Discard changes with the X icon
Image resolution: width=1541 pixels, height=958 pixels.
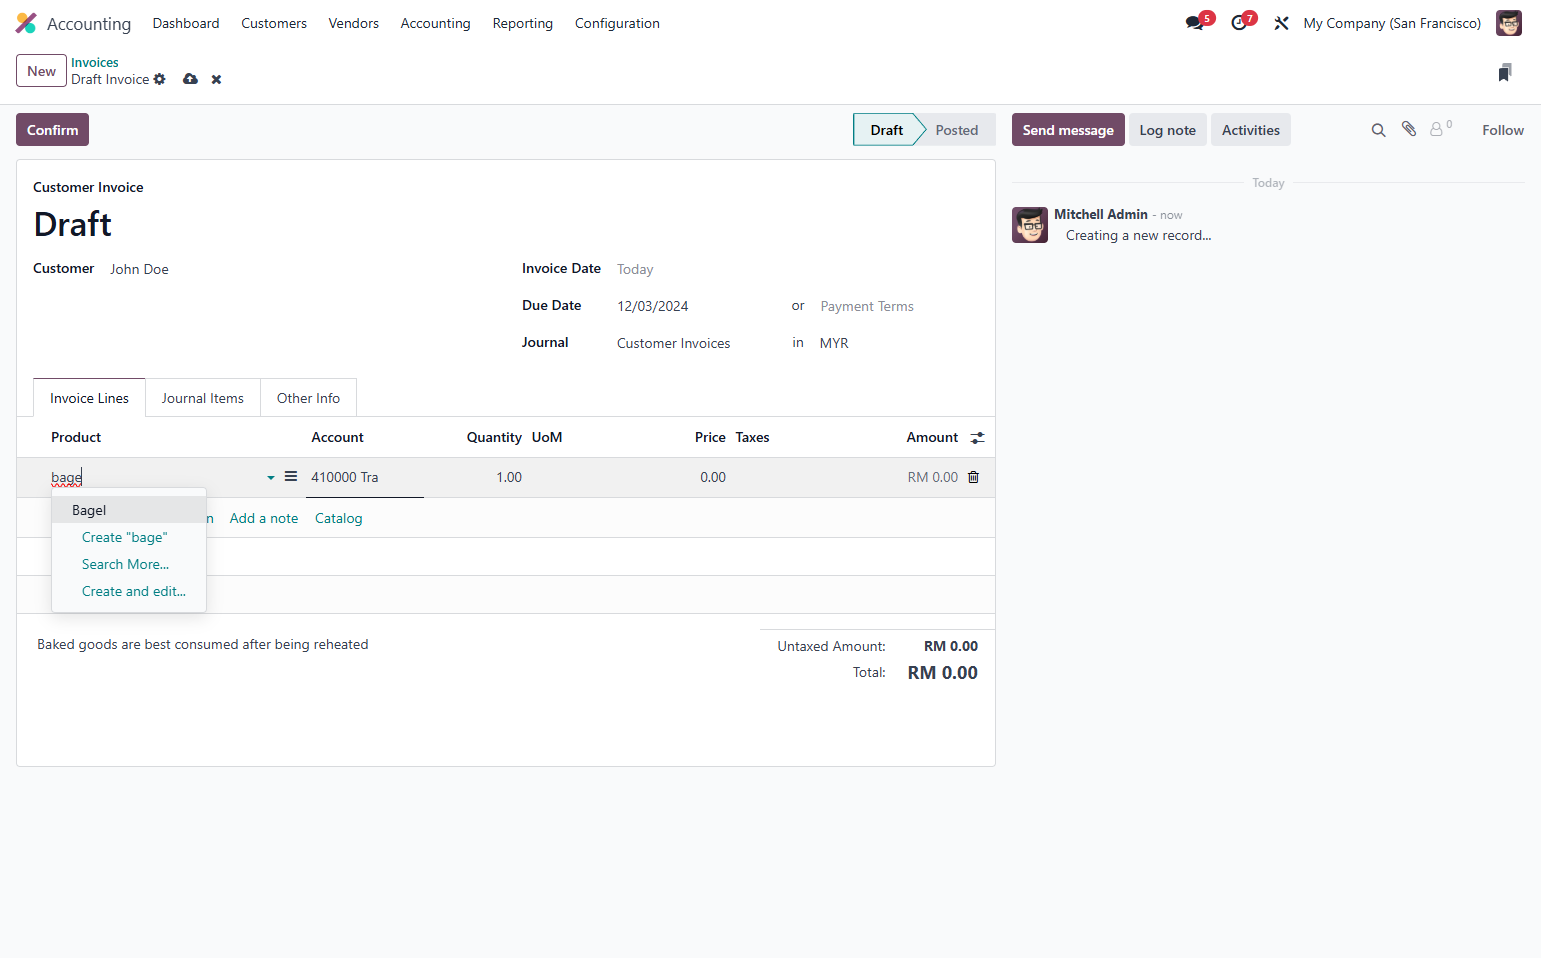(216, 79)
